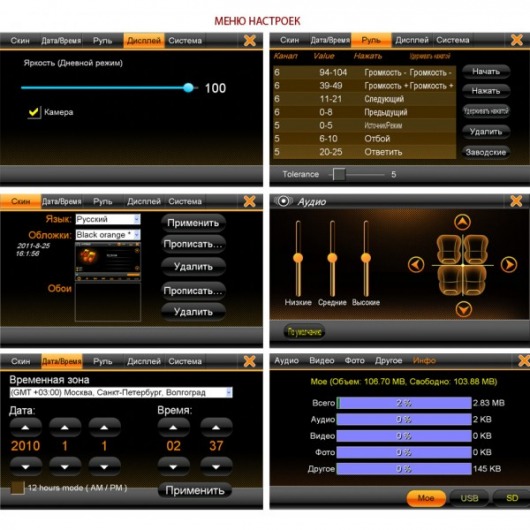Viewport: 530px width, 530px height.
Task: Shift audio balance left with left arrow
Action: pos(416,265)
